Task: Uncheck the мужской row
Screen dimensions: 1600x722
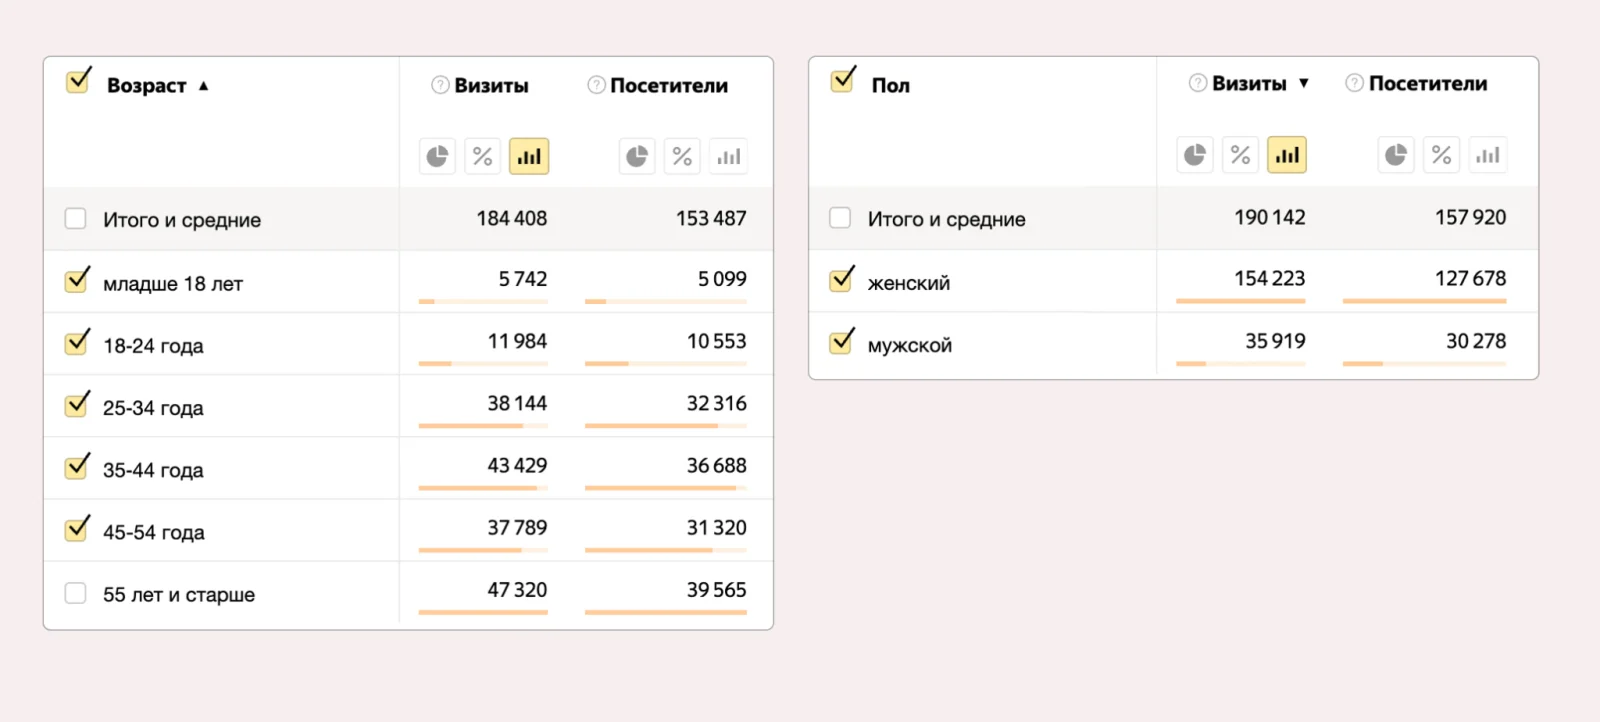Action: tap(842, 341)
